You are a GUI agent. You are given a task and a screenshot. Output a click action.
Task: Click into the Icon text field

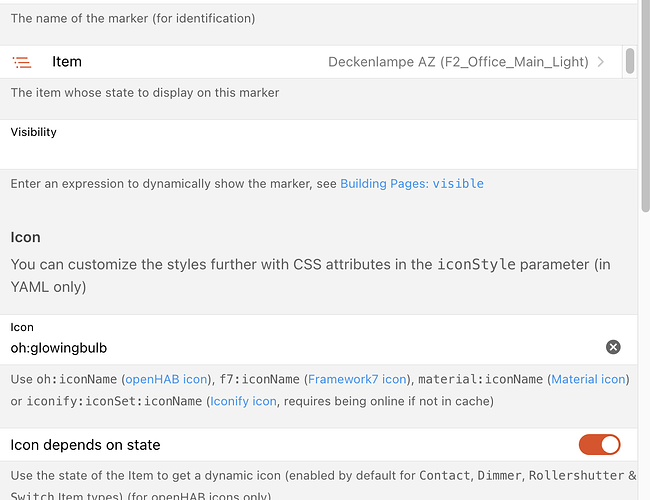[300, 348]
